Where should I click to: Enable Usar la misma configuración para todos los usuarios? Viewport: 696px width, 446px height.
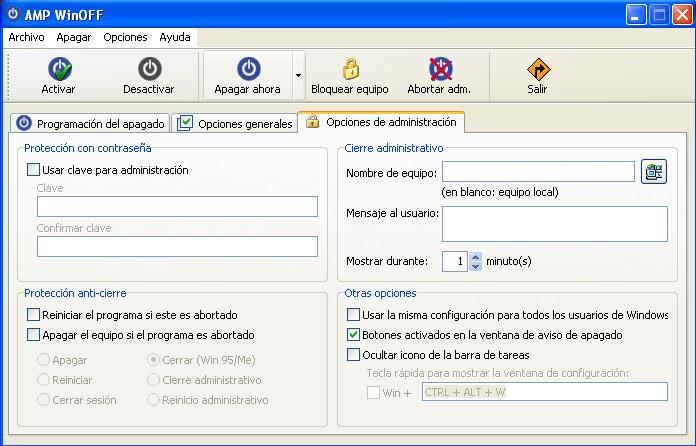[353, 315]
